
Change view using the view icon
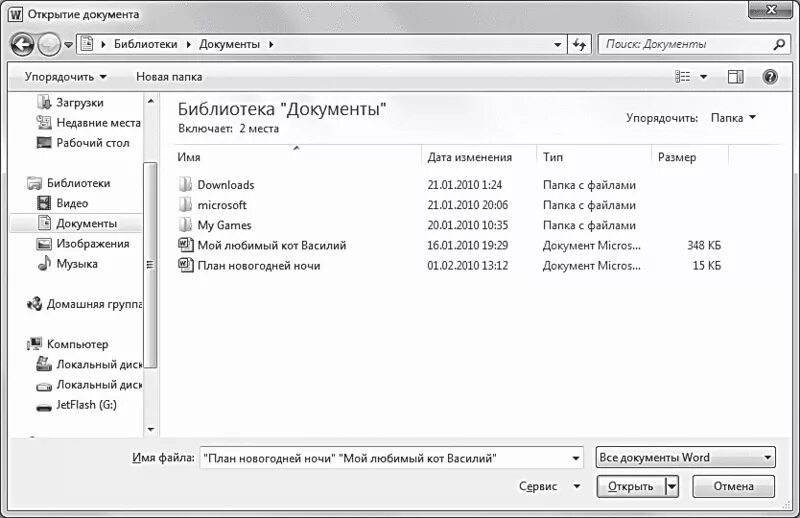[682, 77]
